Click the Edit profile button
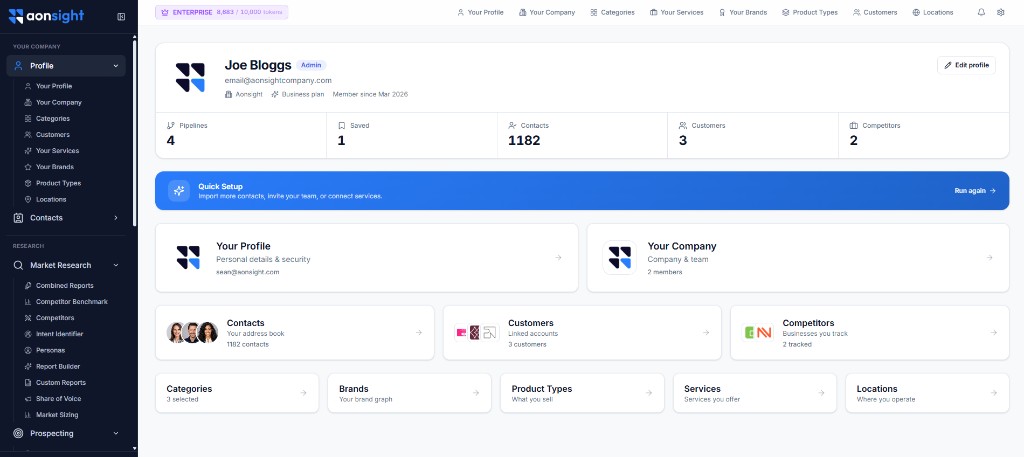Image resolution: width=1024 pixels, height=457 pixels. click(966, 65)
